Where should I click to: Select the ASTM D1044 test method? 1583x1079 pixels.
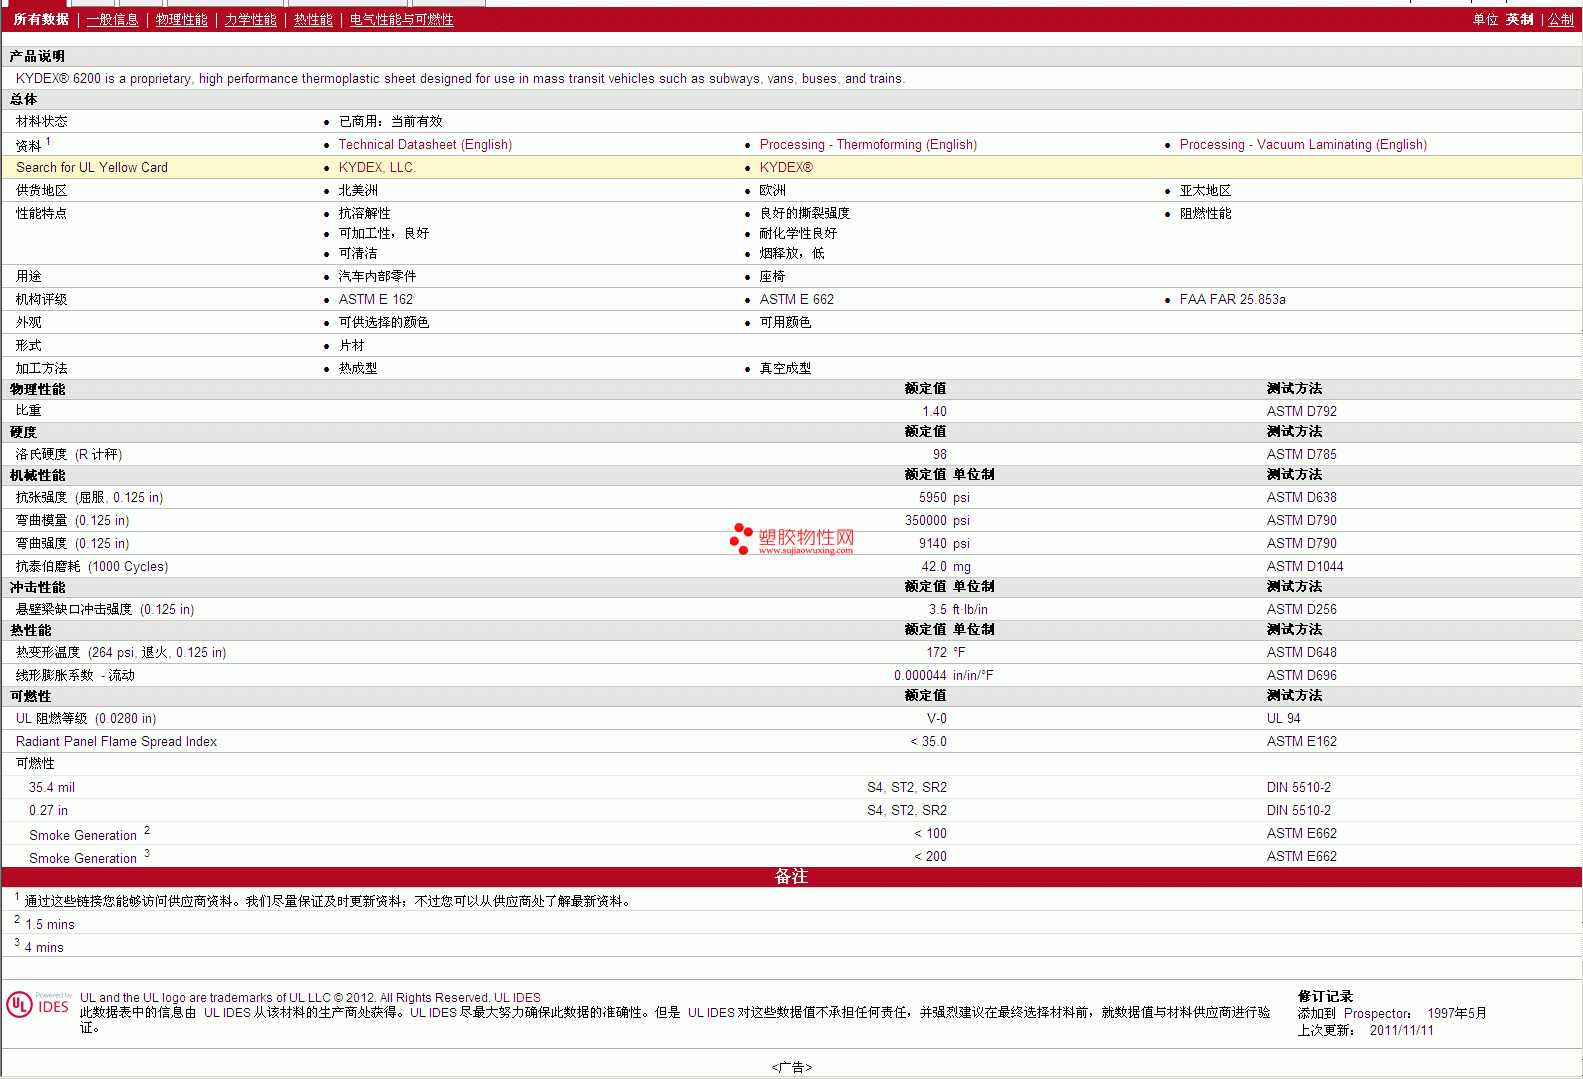[x=1305, y=566]
